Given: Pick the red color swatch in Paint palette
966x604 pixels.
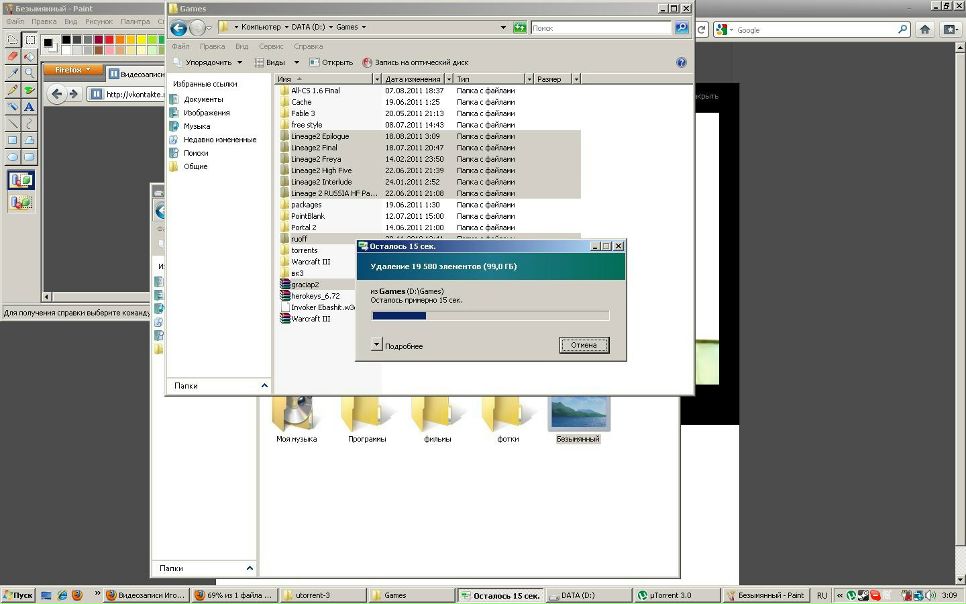Looking at the screenshot, I should point(111,40).
